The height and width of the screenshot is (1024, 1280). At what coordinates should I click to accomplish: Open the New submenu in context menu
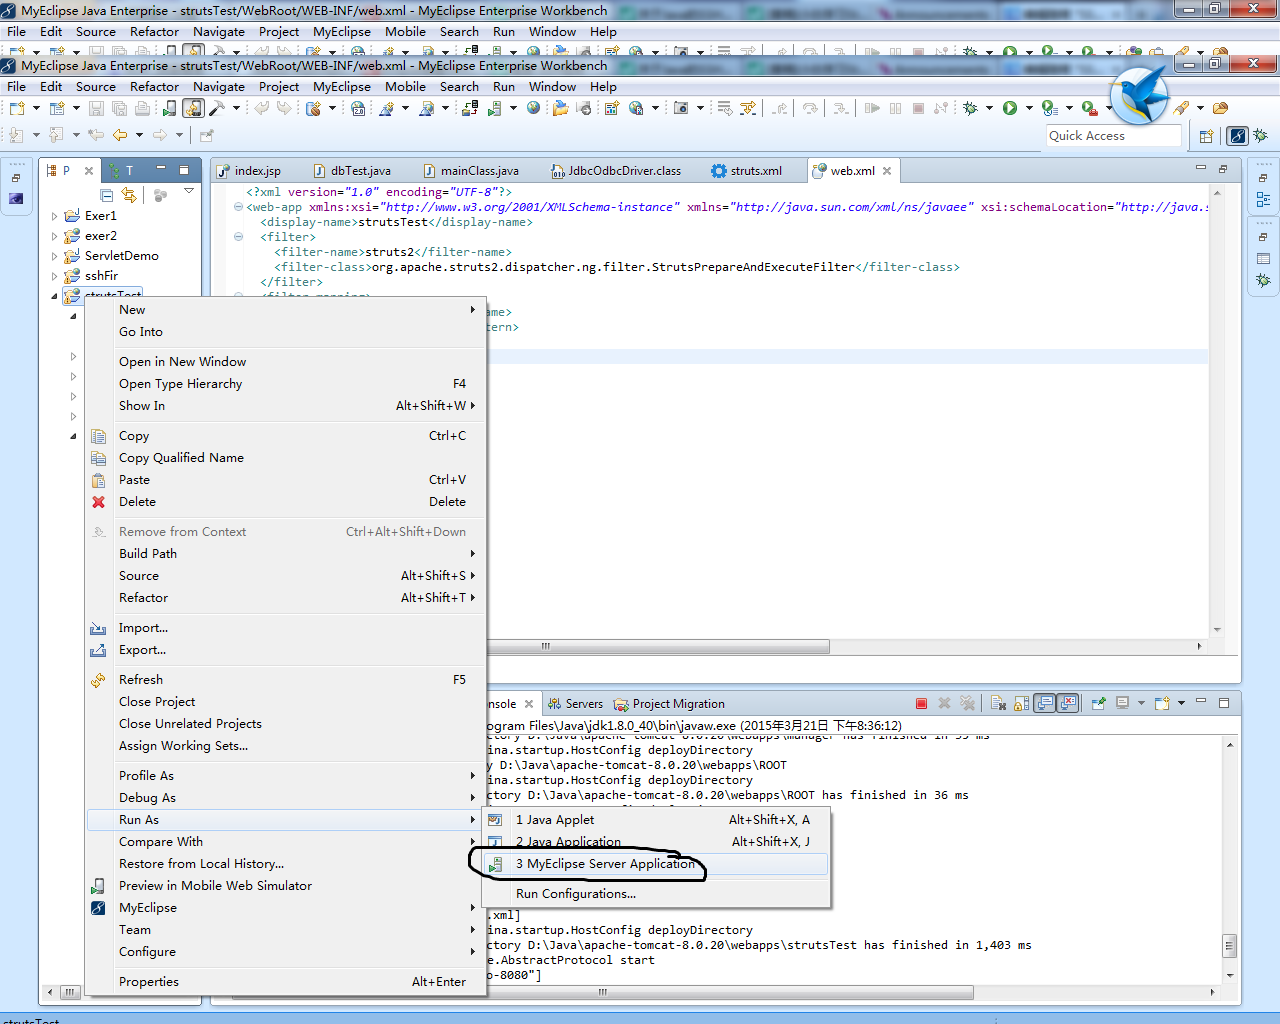pyautogui.click(x=286, y=309)
